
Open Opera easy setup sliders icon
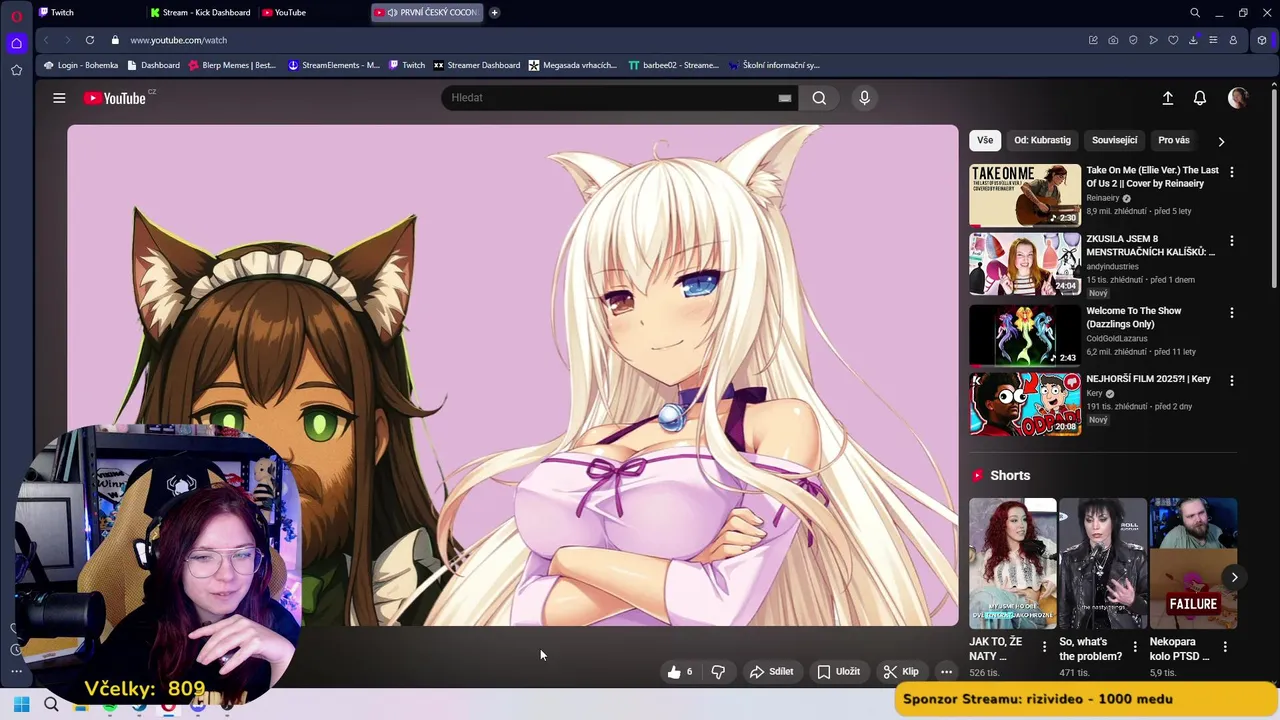[x=1213, y=40]
